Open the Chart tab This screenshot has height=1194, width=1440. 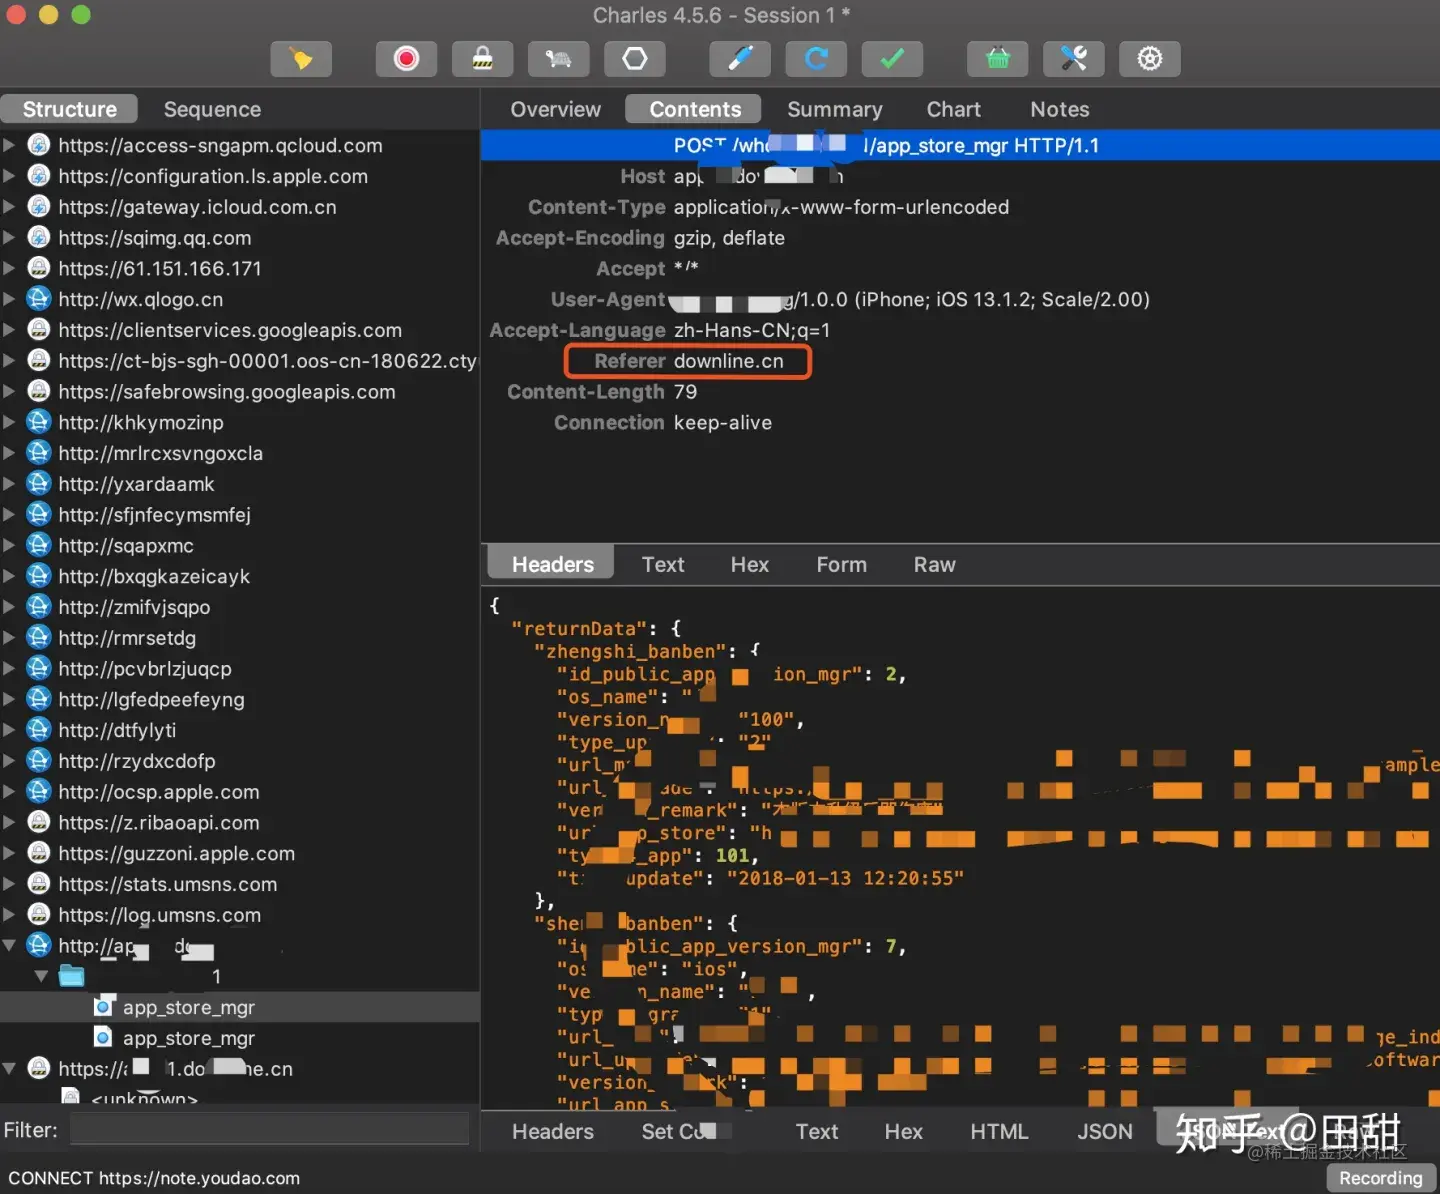[x=954, y=109]
